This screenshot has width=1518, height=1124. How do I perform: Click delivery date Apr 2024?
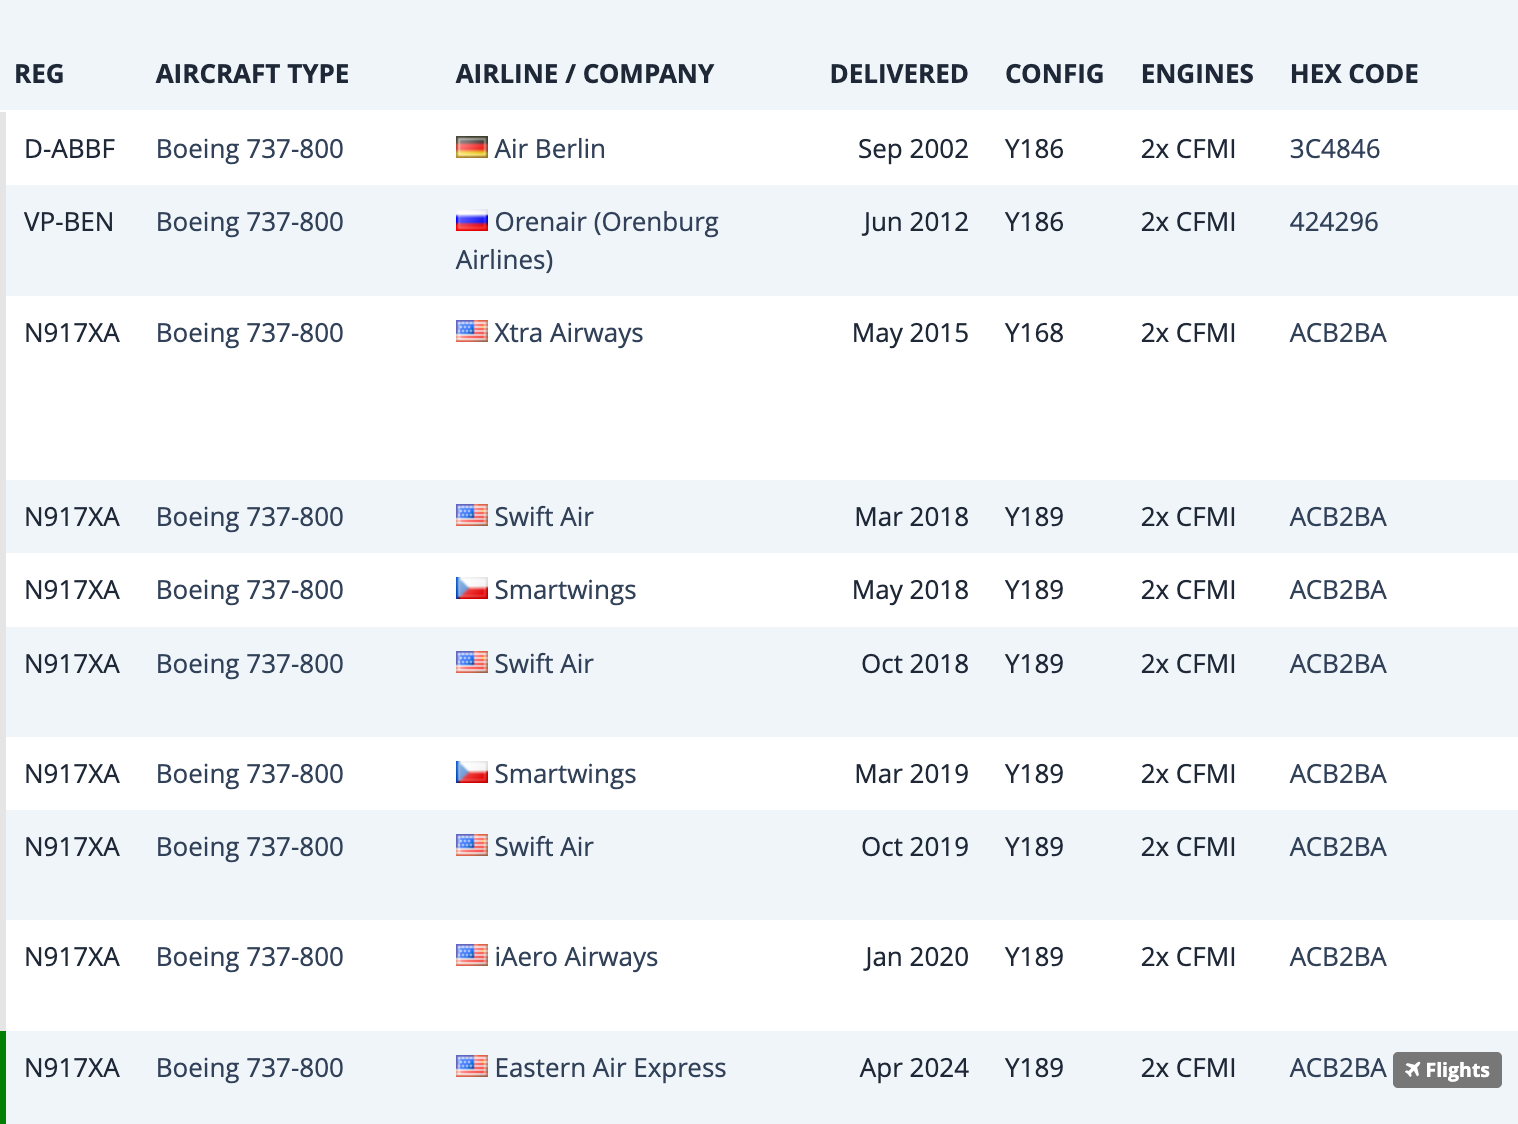click(x=914, y=1068)
